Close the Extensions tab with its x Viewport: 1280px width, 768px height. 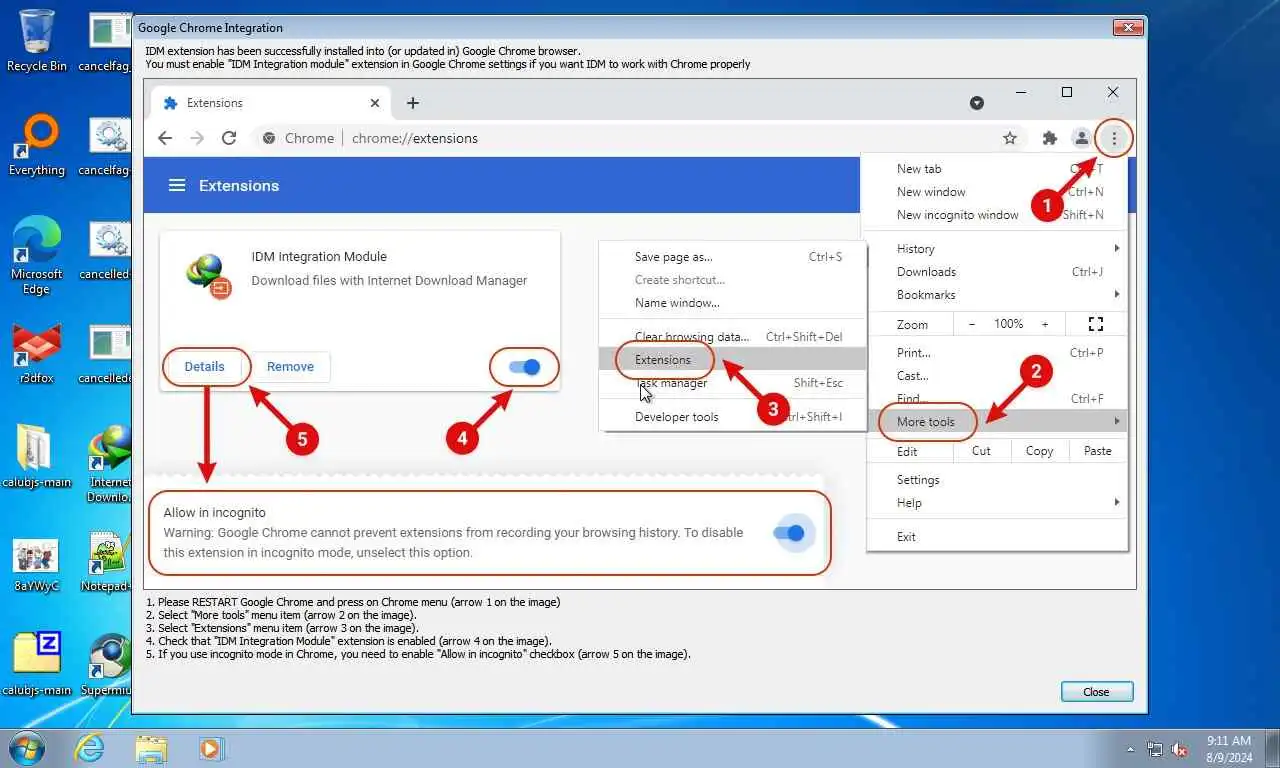[375, 103]
